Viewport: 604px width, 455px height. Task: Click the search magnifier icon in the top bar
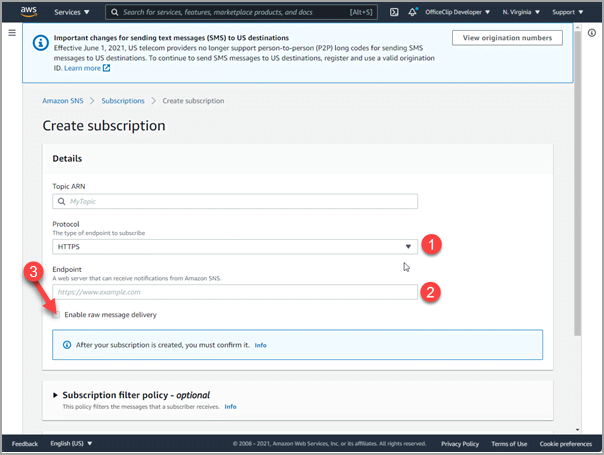coord(114,12)
